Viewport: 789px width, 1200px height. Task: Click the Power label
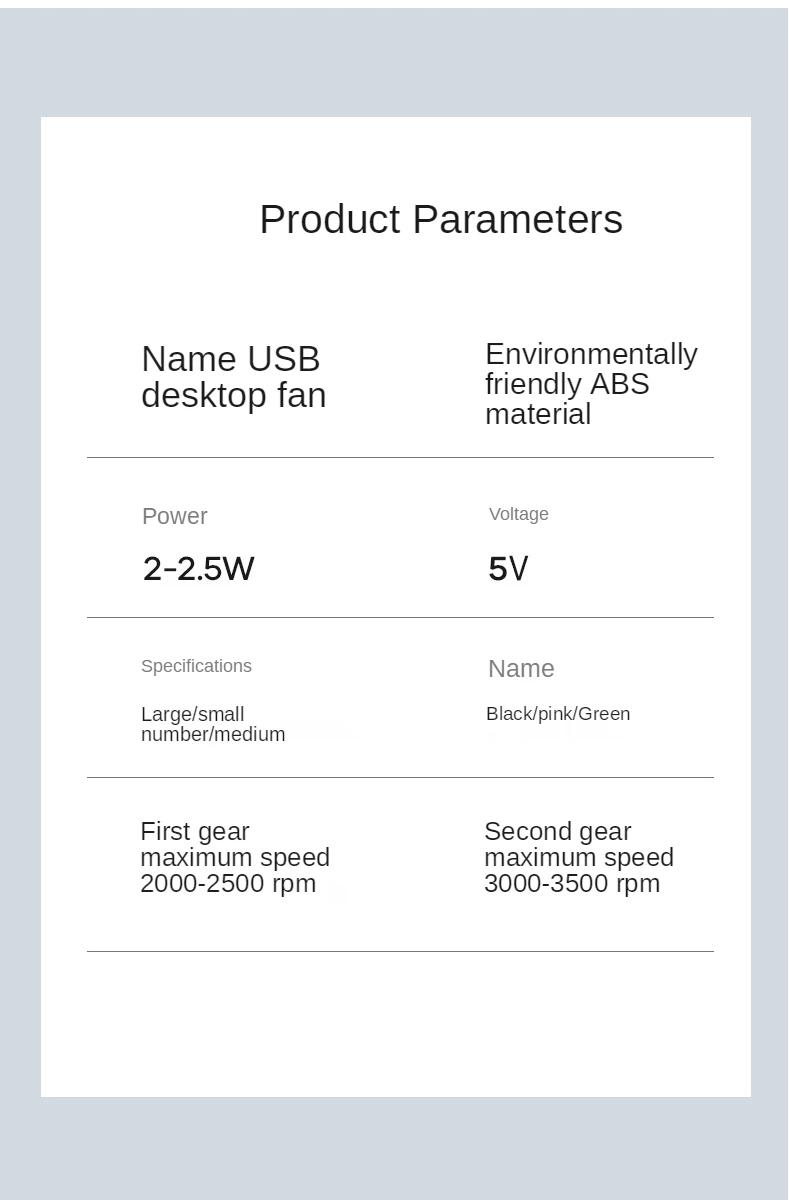[174, 516]
